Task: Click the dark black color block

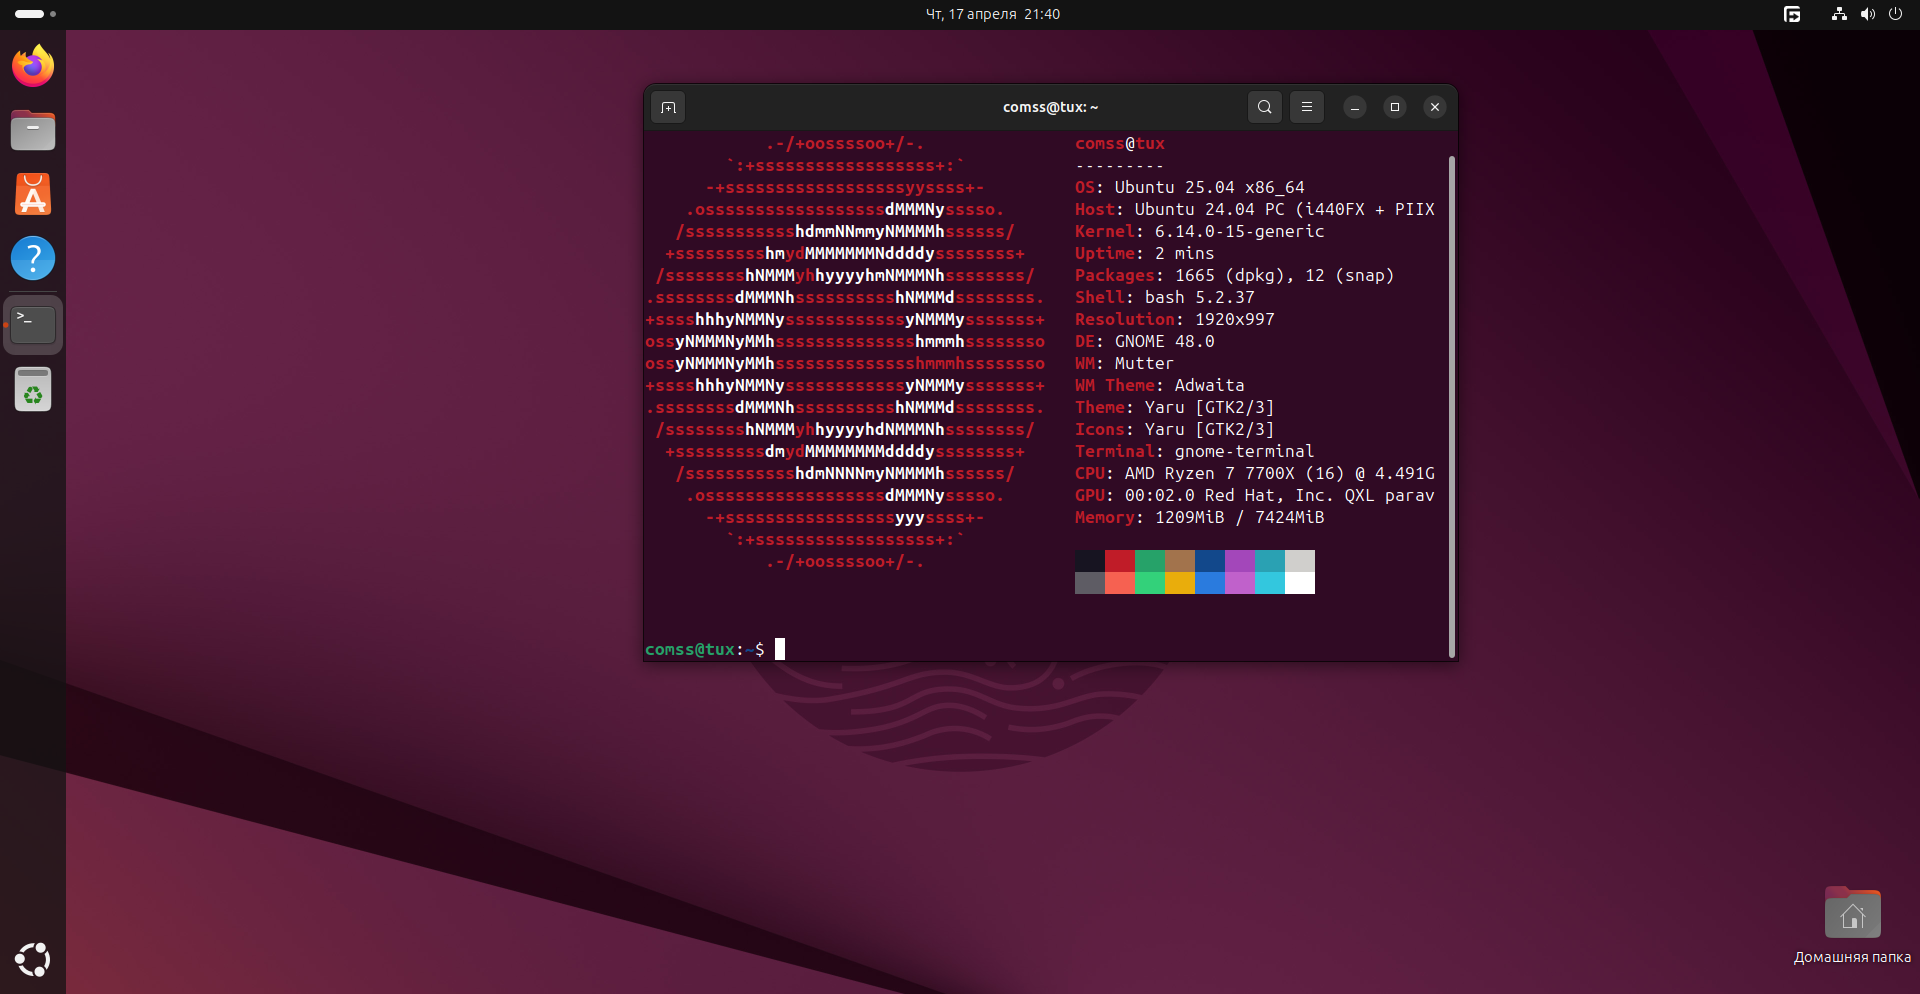Action: pos(1090,561)
